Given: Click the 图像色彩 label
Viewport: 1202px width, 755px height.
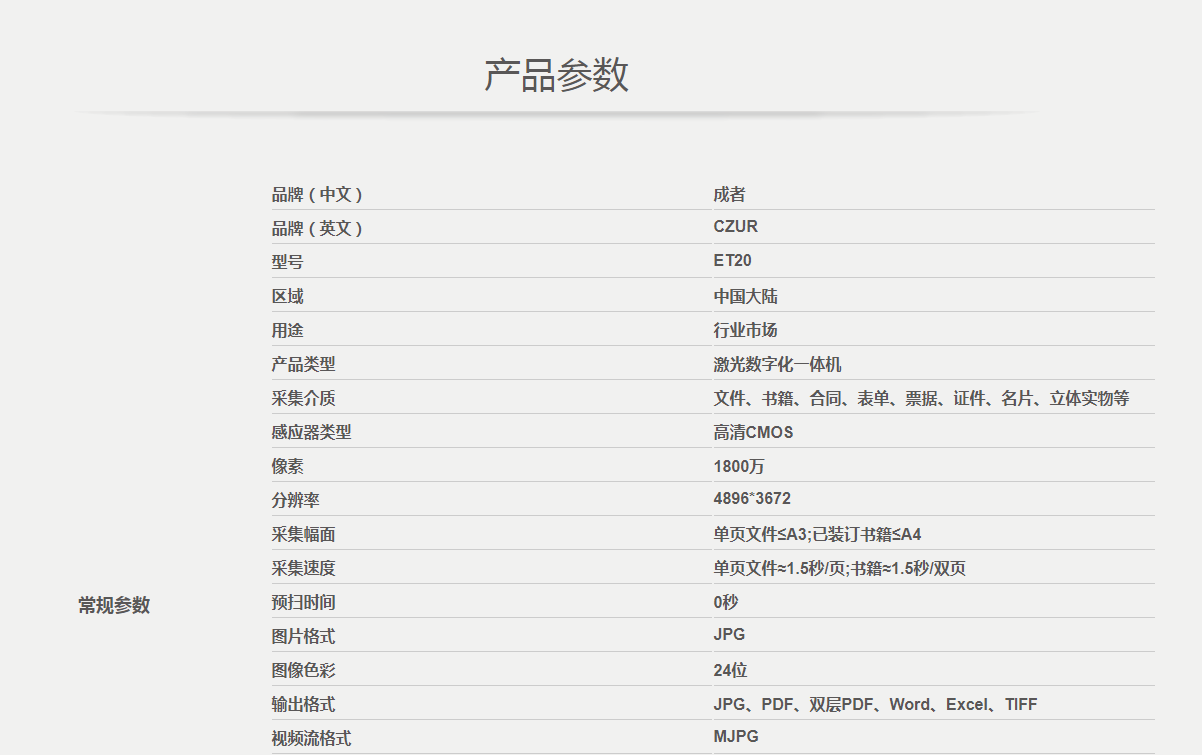Looking at the screenshot, I should (x=303, y=671).
